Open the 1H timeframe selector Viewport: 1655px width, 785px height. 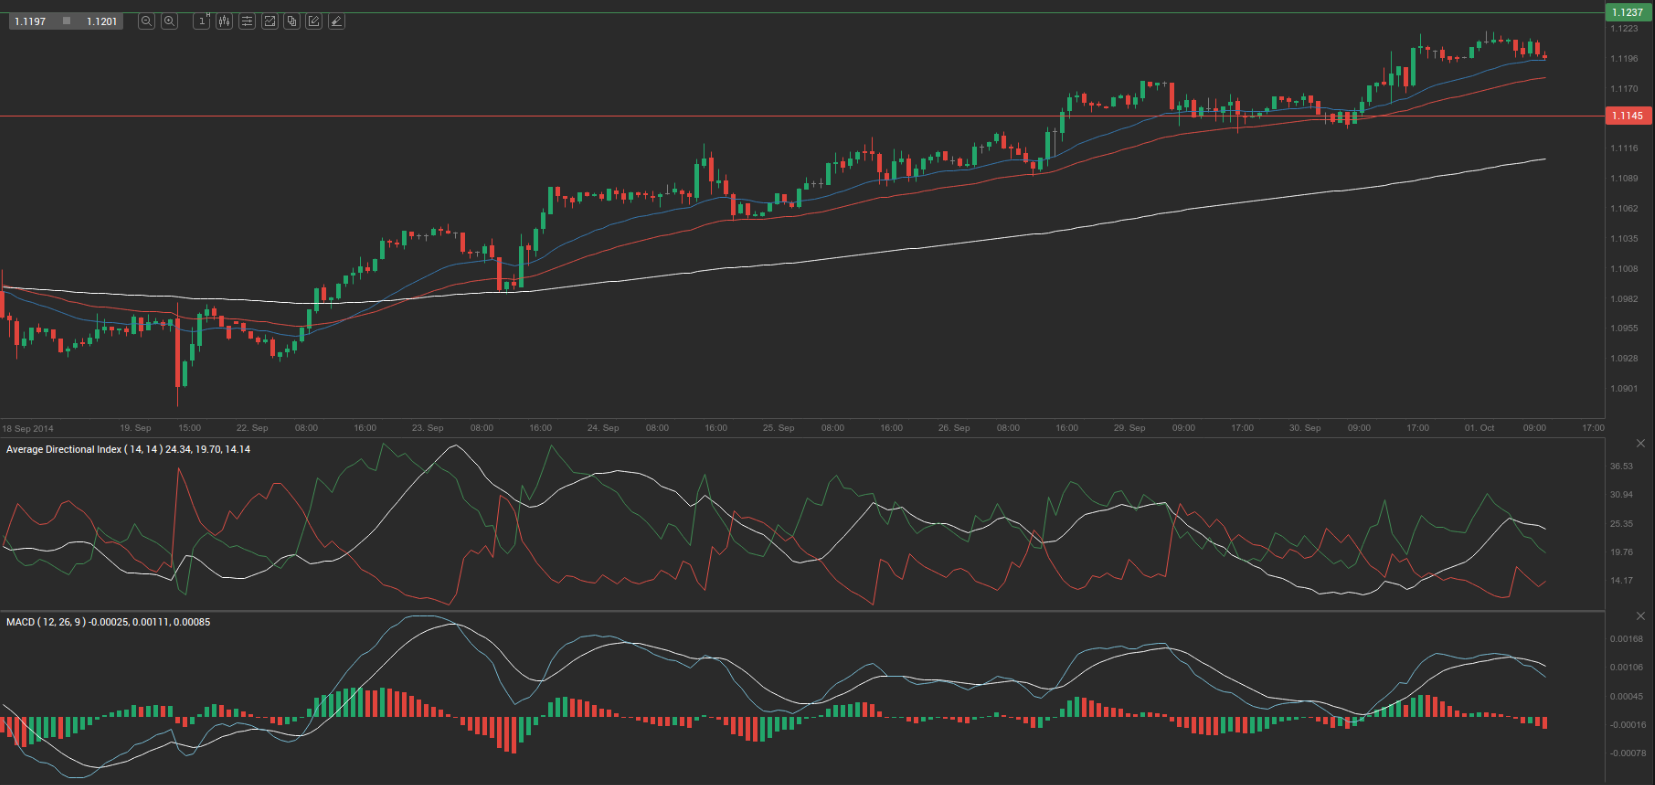tap(202, 21)
